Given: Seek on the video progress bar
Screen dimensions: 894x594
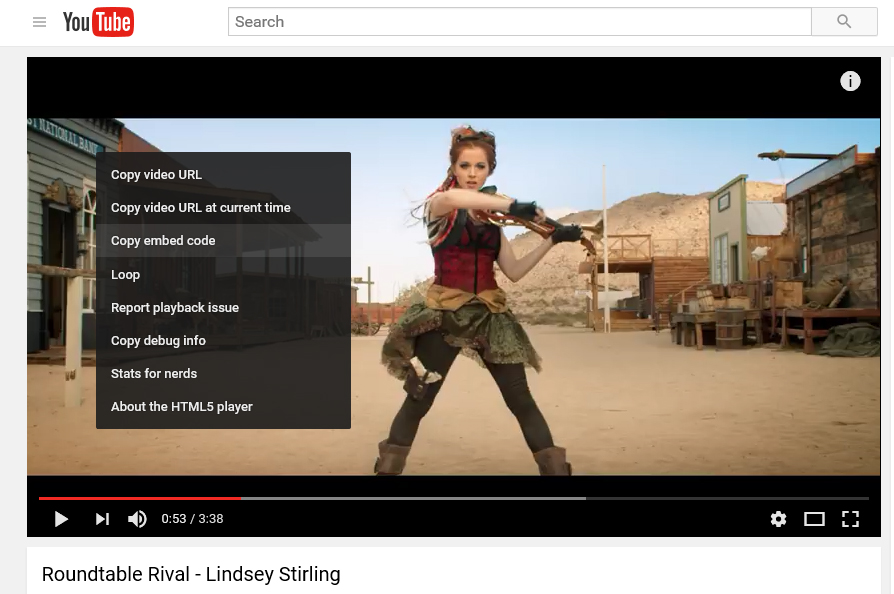Looking at the screenshot, I should (x=454, y=498).
